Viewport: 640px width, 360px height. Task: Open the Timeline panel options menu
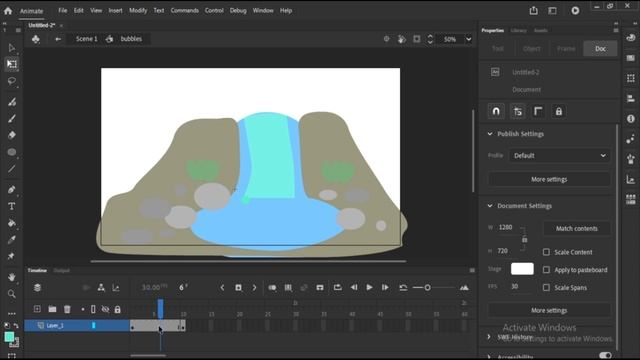(x=472, y=270)
